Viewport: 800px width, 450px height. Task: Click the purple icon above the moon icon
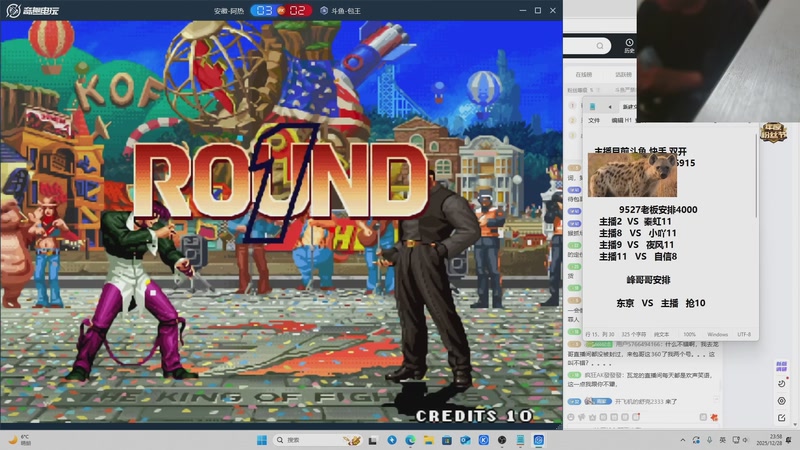[x=782, y=366]
